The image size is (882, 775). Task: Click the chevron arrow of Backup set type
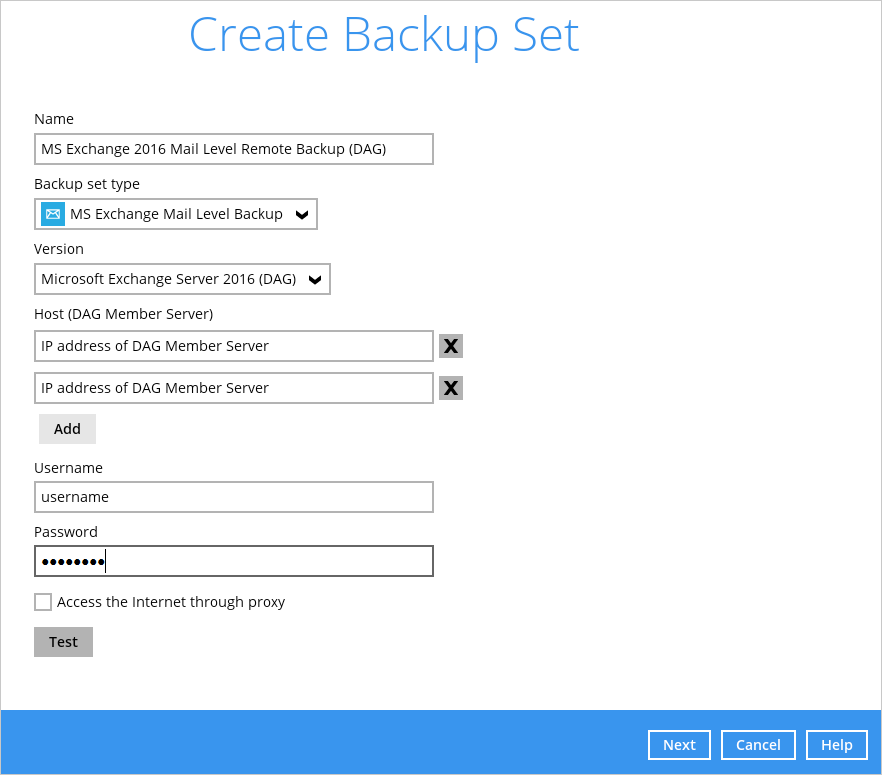pos(302,215)
